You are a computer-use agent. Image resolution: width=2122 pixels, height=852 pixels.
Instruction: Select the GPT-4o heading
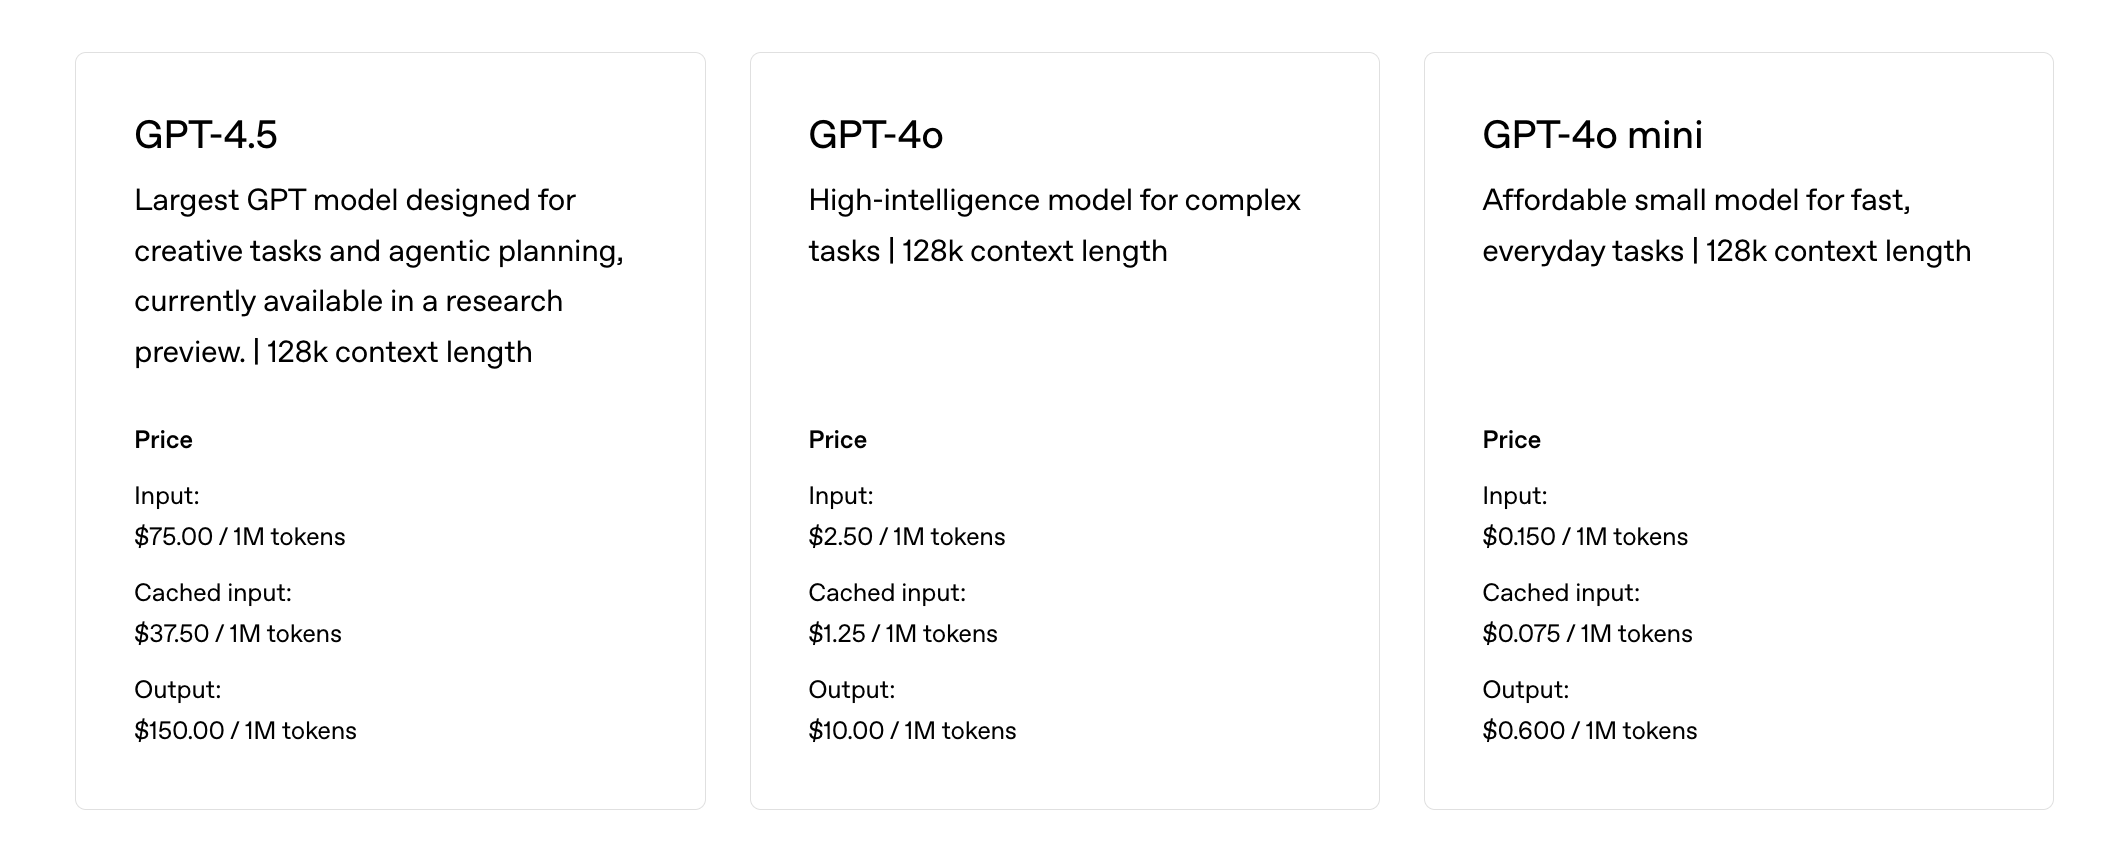tap(876, 135)
